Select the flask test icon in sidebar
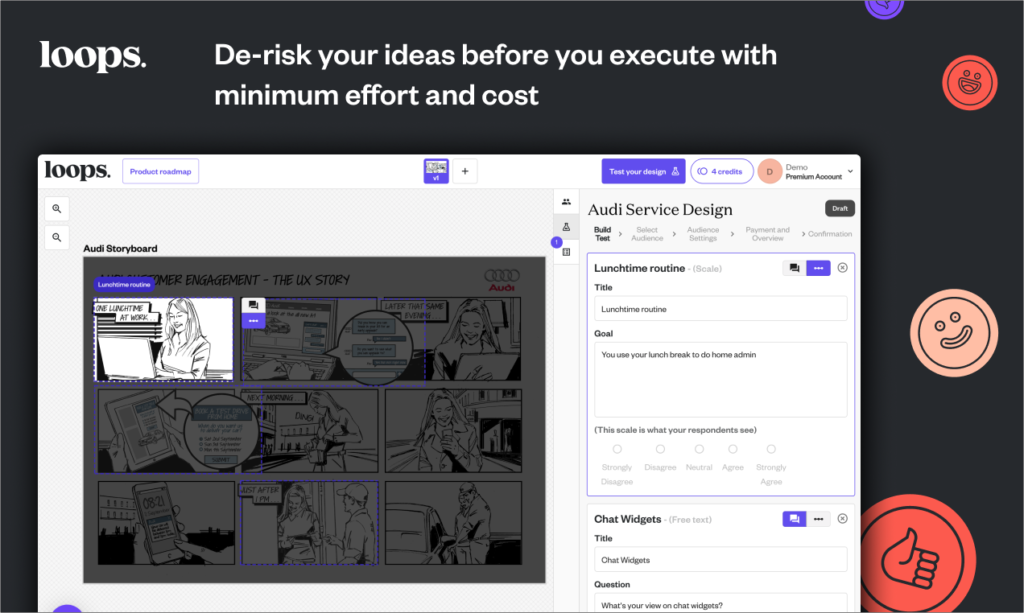 click(566, 227)
